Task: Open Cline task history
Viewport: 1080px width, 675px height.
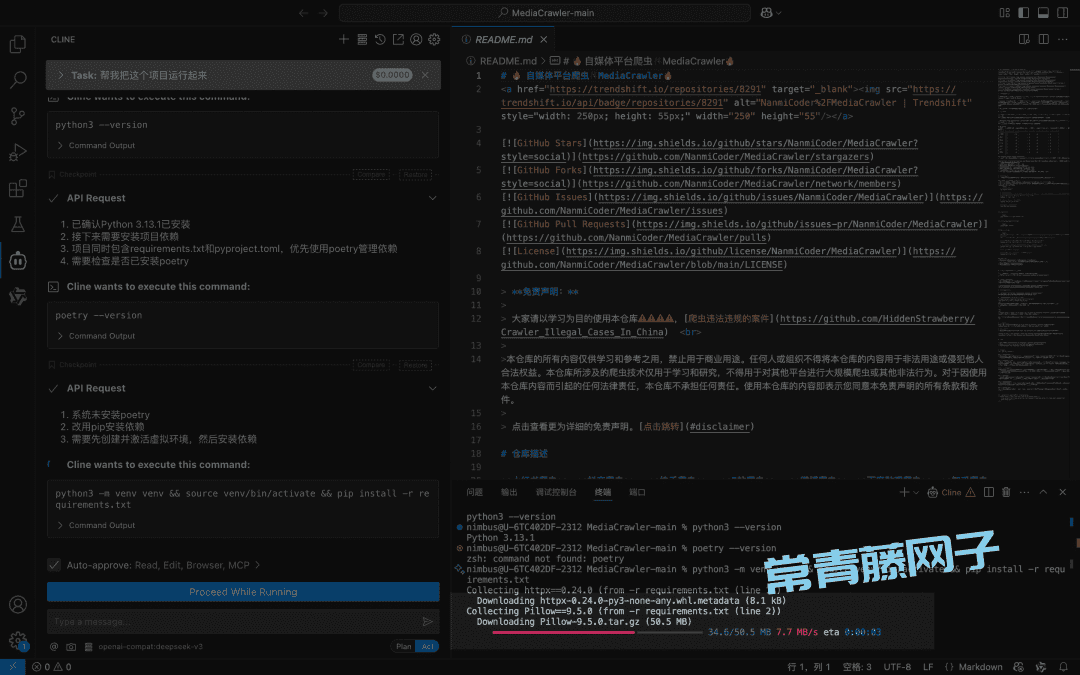Action: (380, 39)
